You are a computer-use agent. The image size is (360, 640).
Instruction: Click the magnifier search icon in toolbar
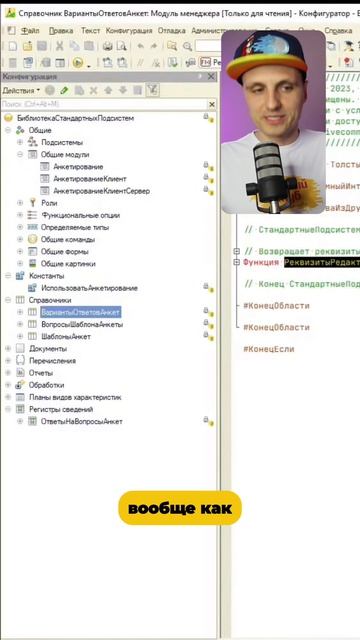tap(187, 46)
